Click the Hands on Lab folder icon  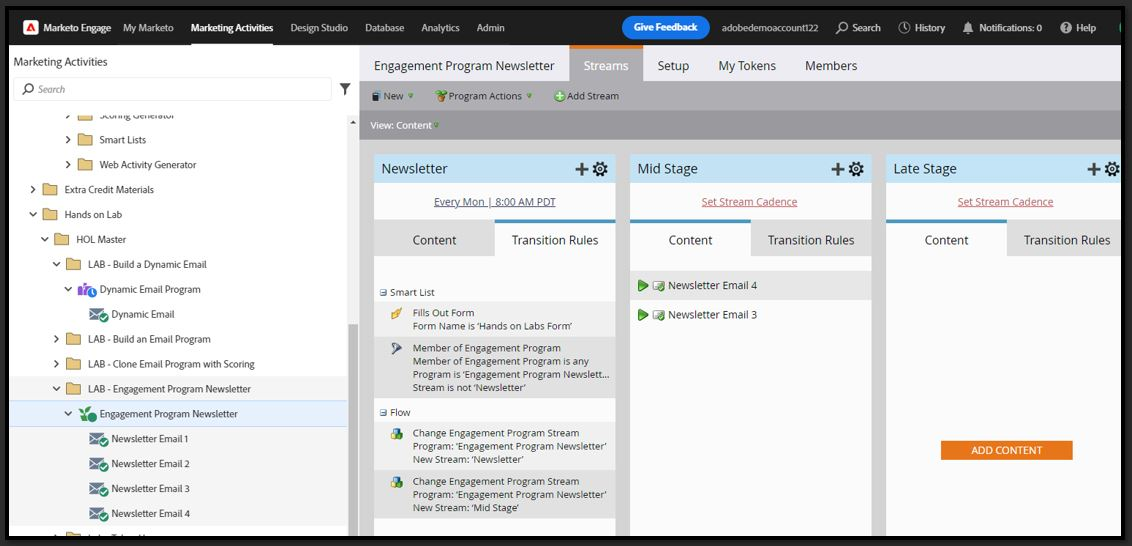[x=50, y=214]
